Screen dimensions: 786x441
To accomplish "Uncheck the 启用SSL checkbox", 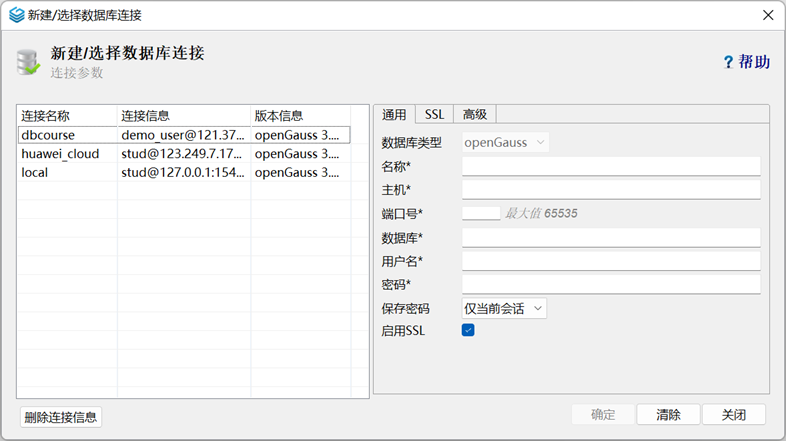I will coord(468,330).
